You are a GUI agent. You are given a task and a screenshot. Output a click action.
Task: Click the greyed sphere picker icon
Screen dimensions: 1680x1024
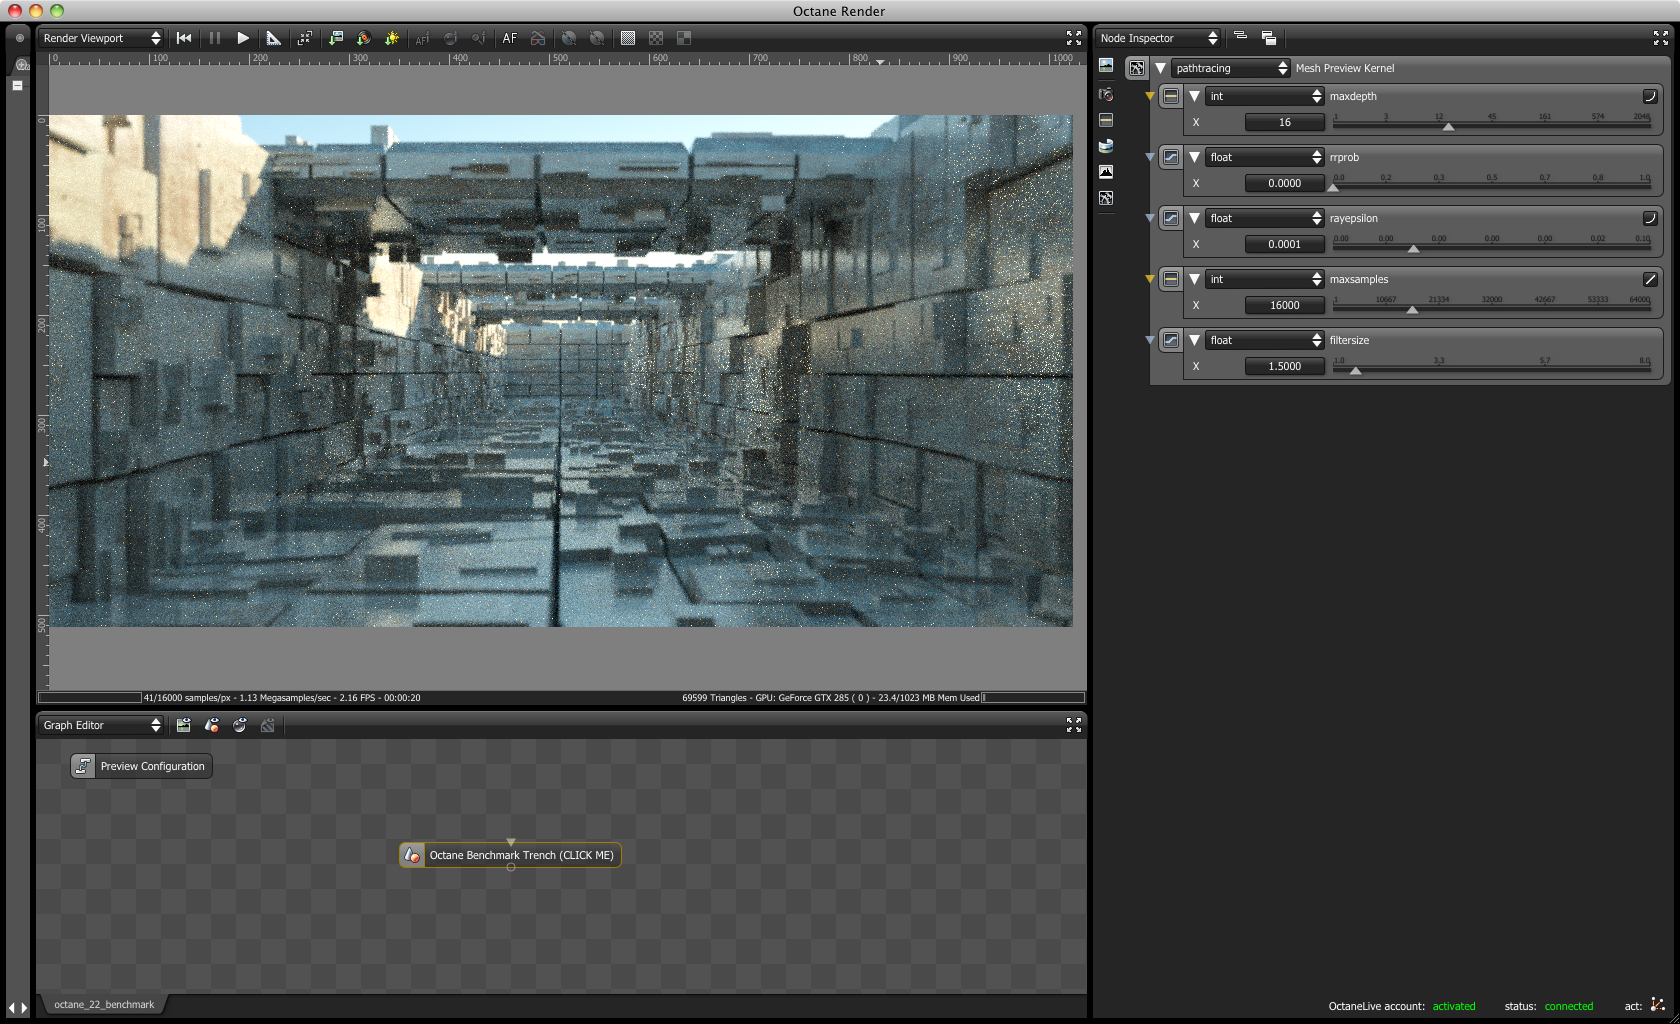click(451, 38)
